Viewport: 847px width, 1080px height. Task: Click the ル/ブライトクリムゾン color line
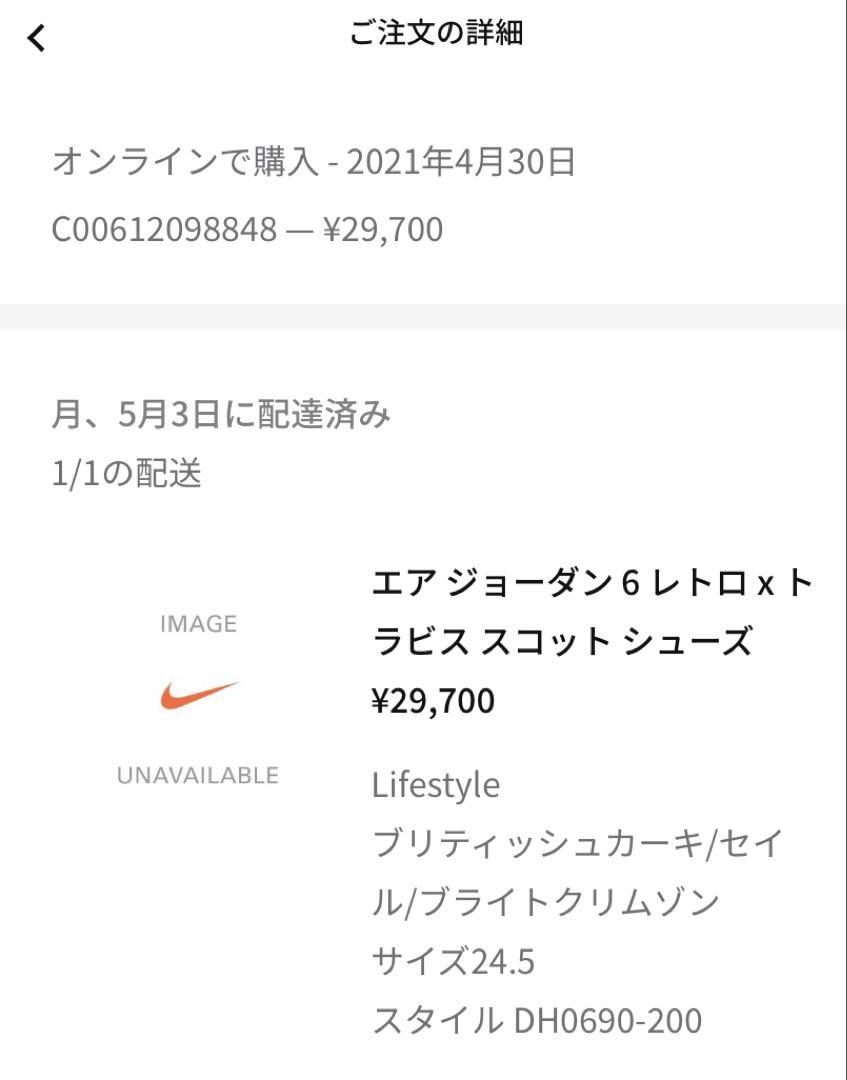pyautogui.click(x=545, y=902)
